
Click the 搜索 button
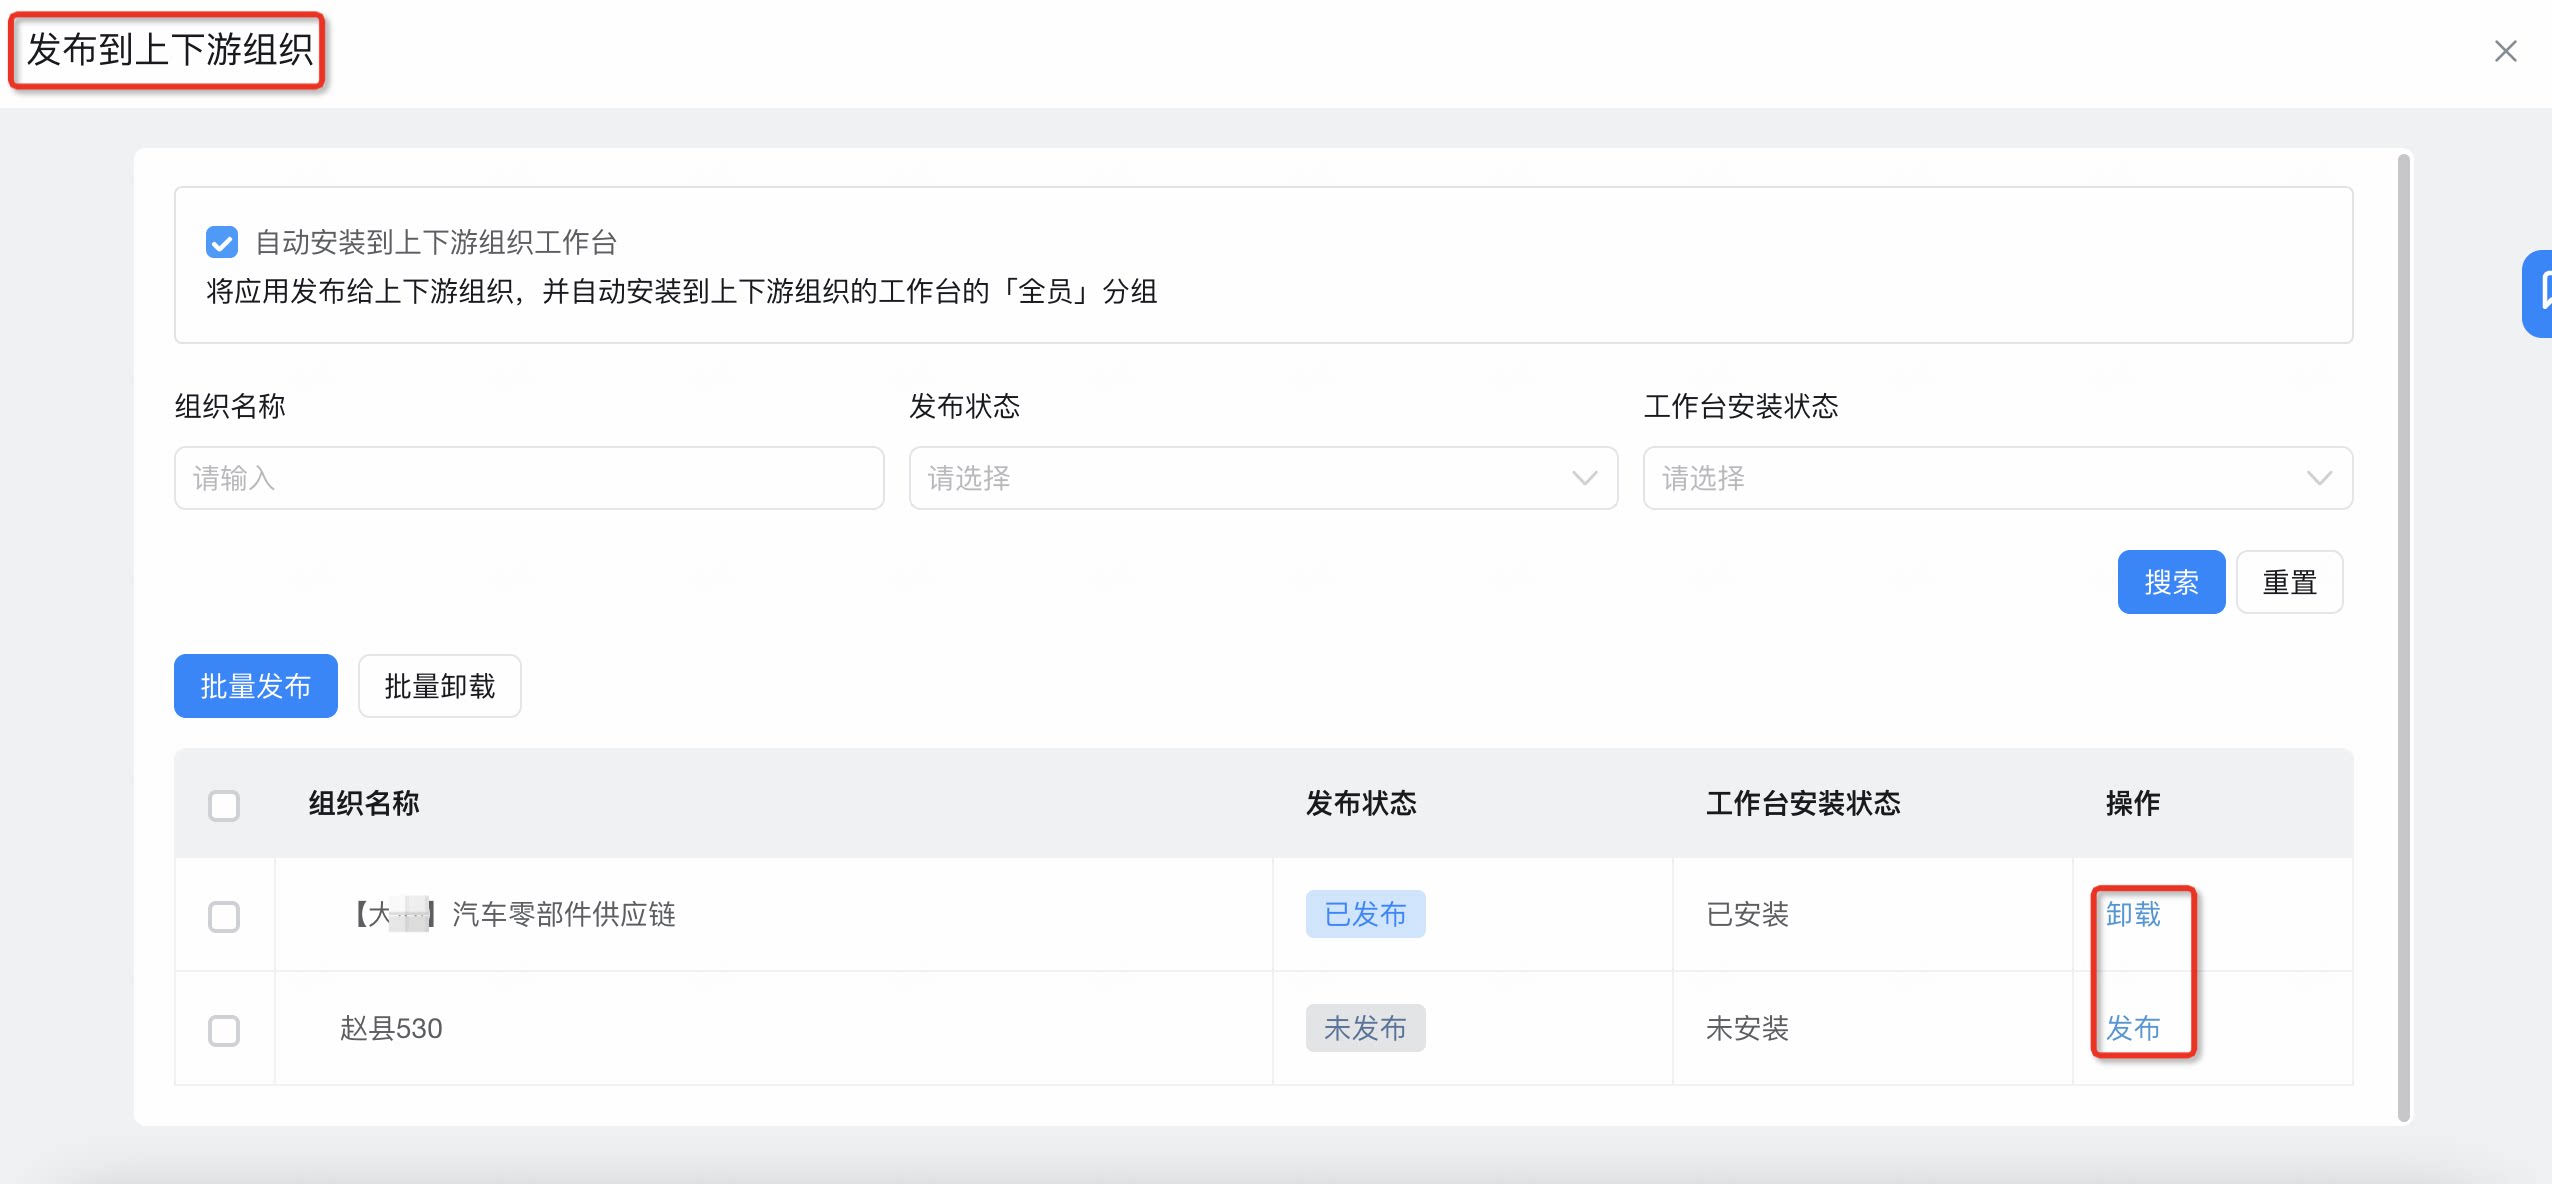pos(2171,582)
